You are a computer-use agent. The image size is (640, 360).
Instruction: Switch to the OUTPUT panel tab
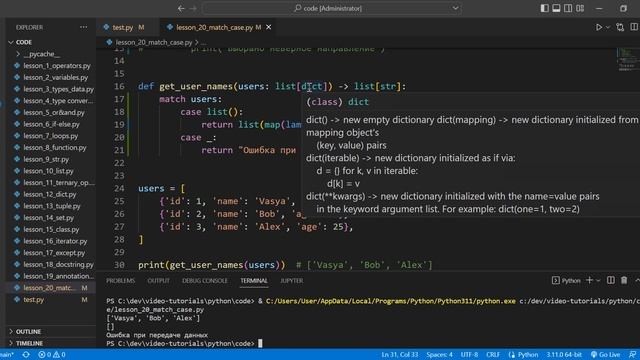click(158, 281)
